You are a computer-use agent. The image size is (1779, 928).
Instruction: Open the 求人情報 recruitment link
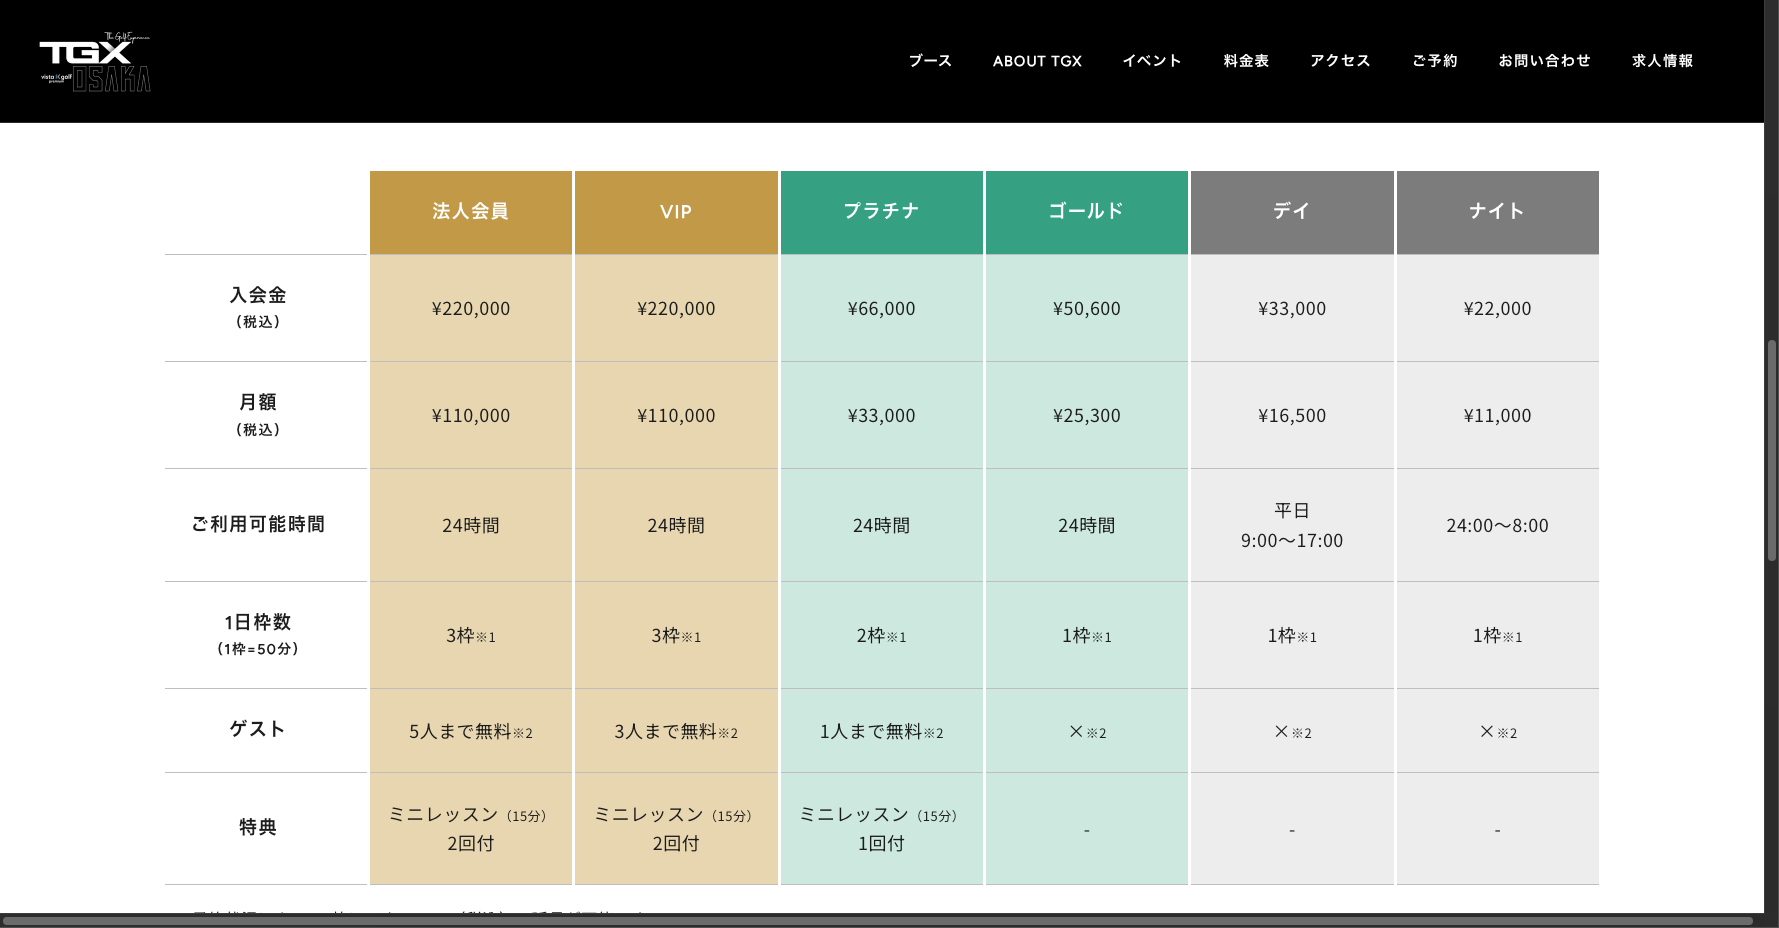coord(1662,61)
